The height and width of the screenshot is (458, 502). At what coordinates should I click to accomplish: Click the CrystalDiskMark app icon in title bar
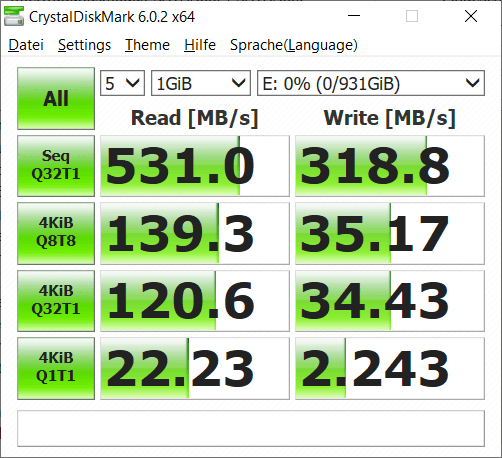(x=14, y=16)
